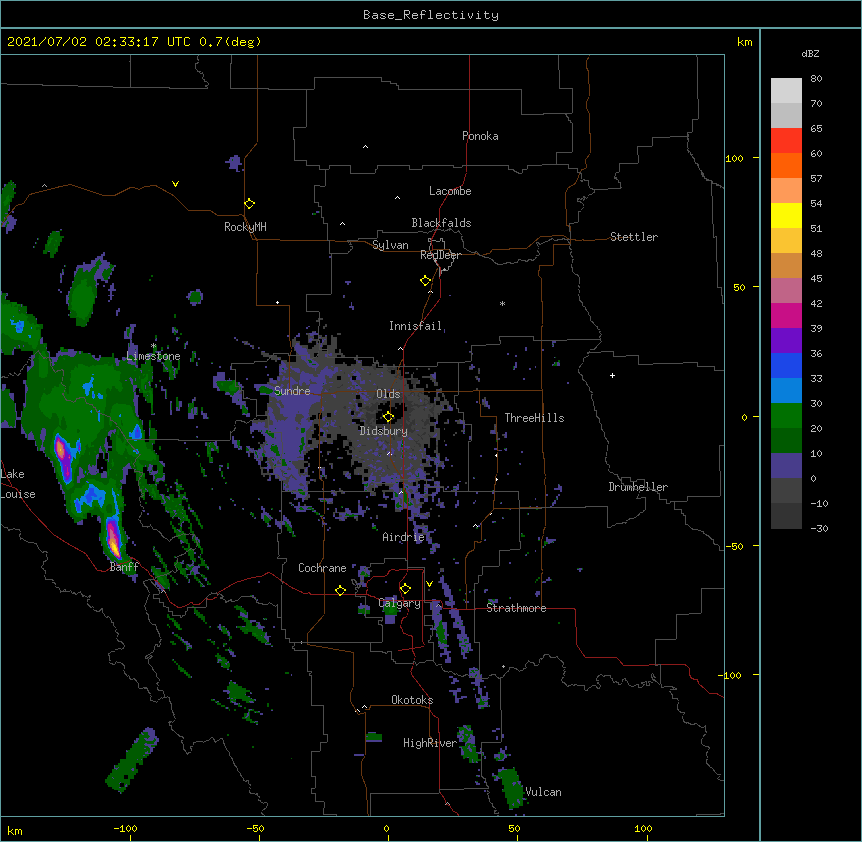Pick the bright yellow 51–54 dBZ legend swatch

[x=786, y=215]
